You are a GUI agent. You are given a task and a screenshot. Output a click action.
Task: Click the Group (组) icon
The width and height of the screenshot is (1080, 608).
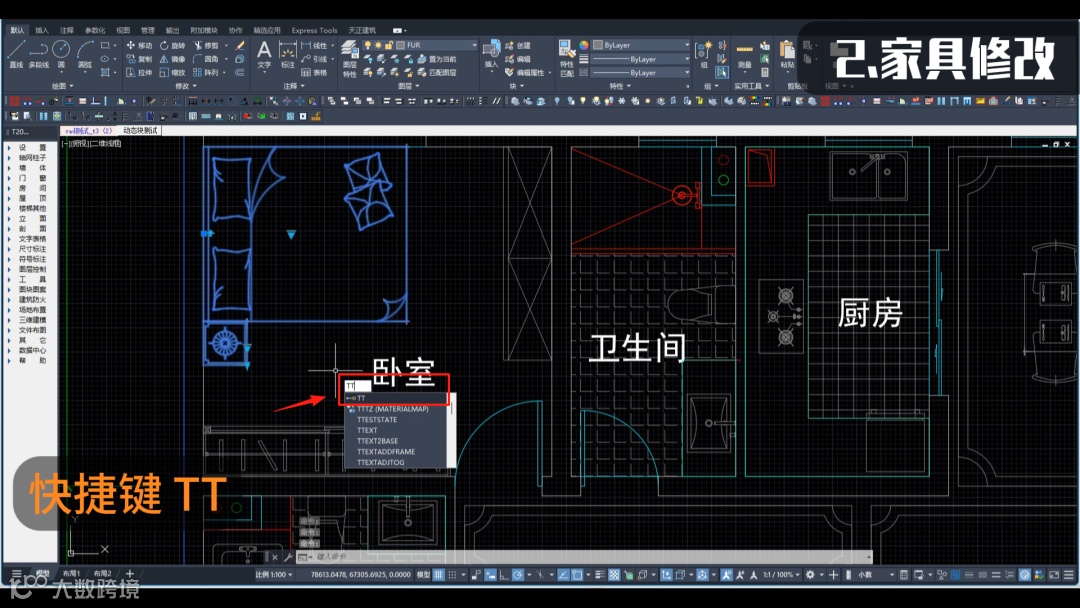pos(703,54)
